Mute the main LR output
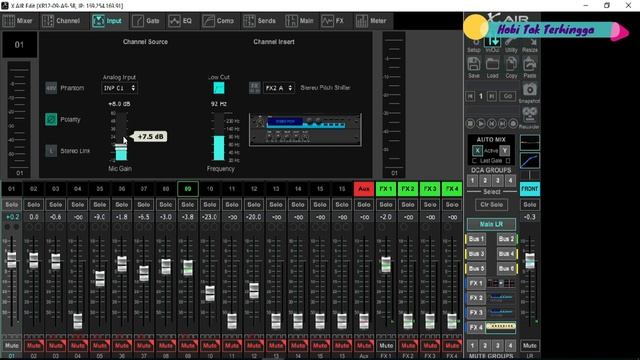 tap(529, 346)
